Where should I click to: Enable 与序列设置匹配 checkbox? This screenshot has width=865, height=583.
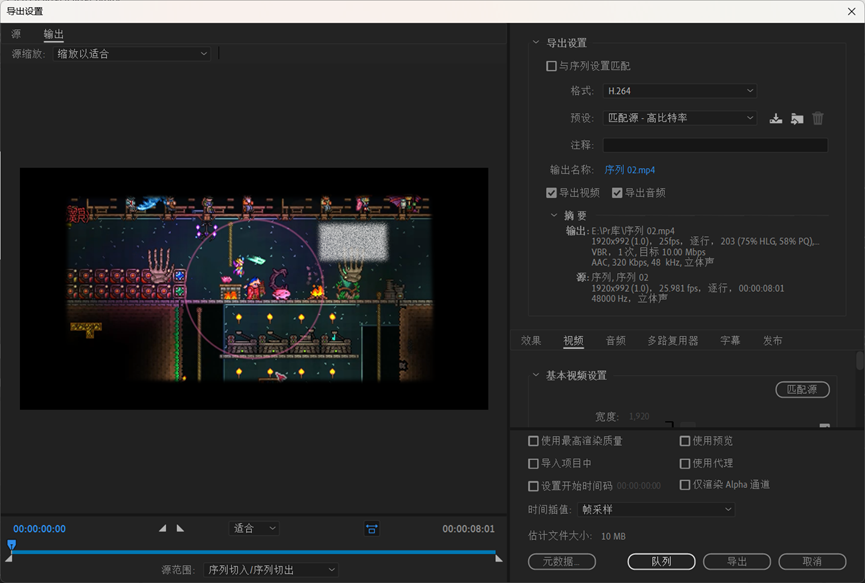point(551,66)
